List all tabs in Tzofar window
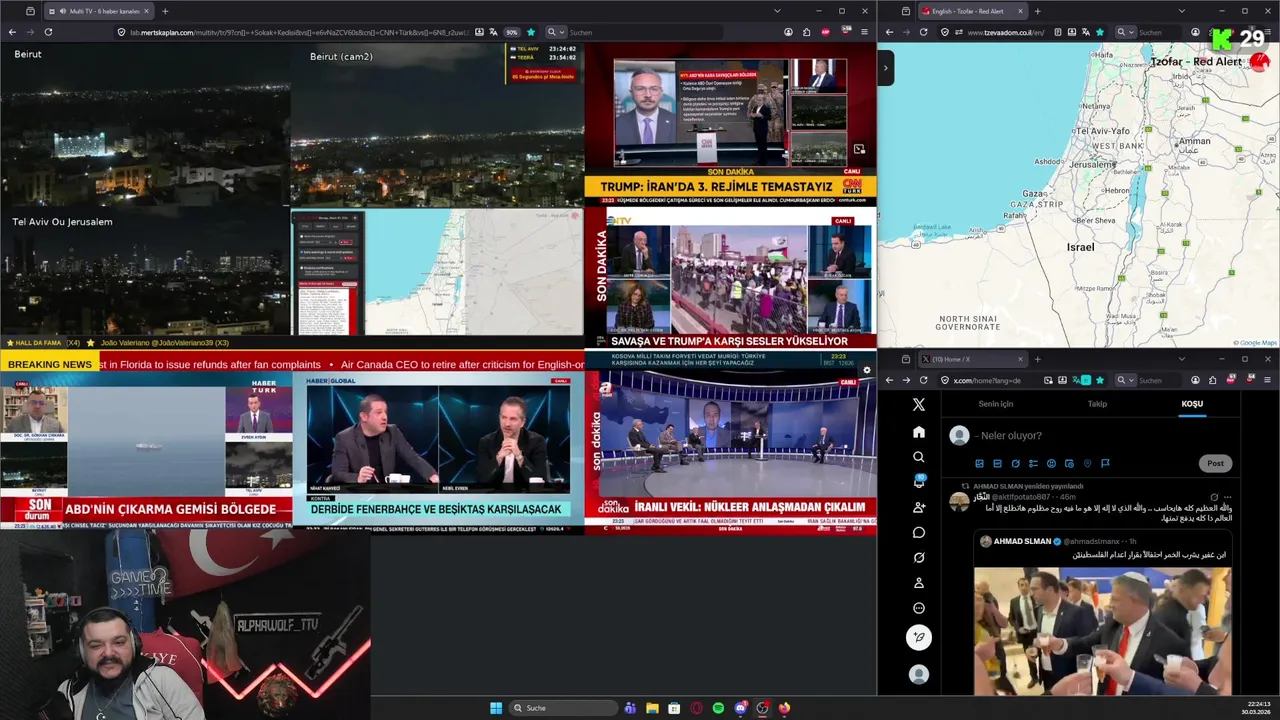This screenshot has width=1280, height=720. (x=1181, y=11)
